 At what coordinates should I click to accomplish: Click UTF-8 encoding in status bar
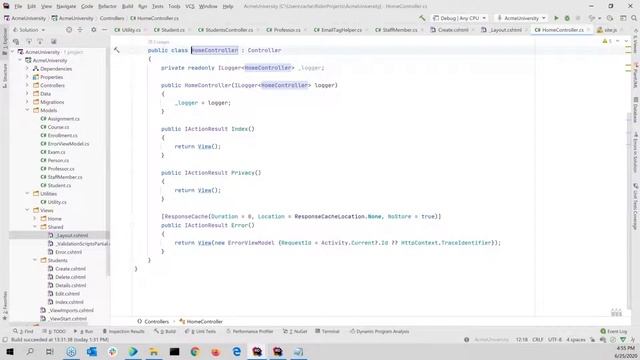tap(555, 340)
